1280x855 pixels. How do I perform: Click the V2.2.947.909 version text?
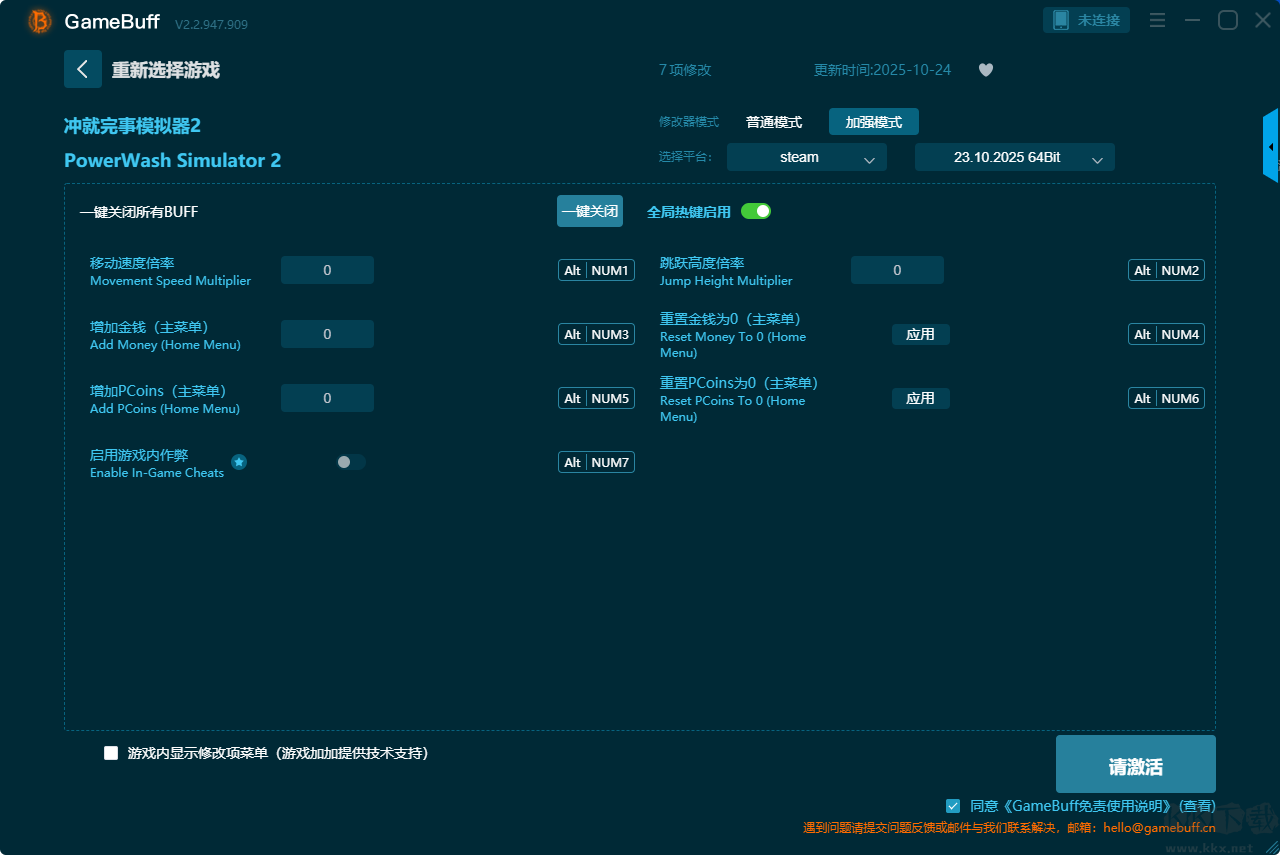[x=211, y=24]
